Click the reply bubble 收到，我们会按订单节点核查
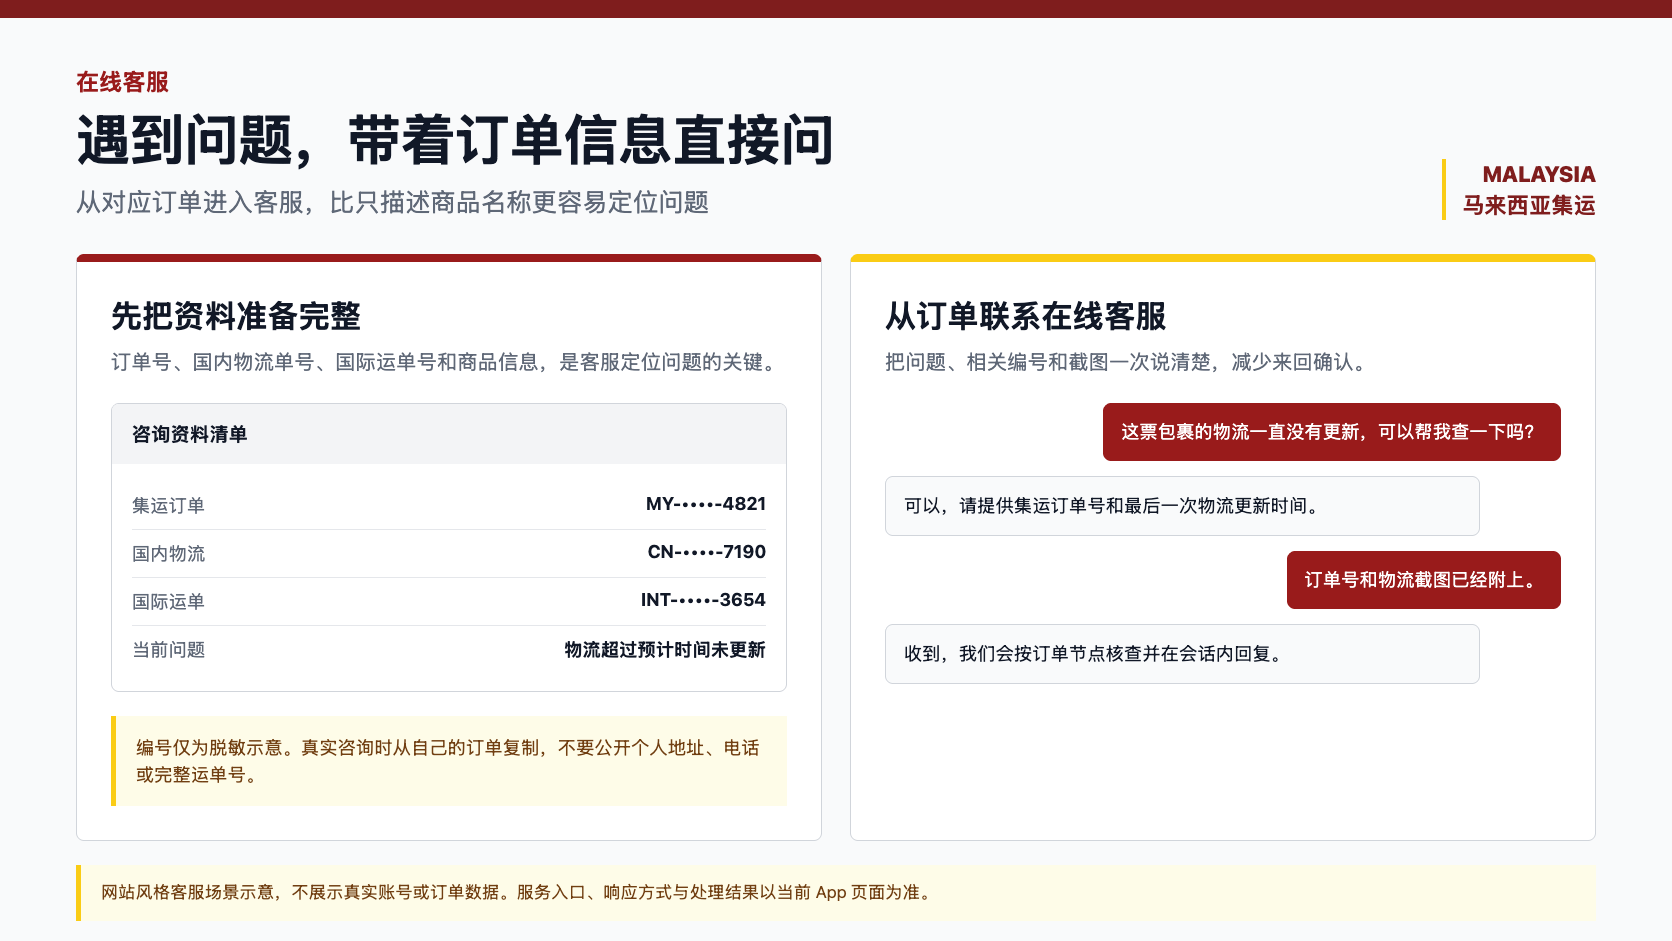The image size is (1672, 941). coord(1182,654)
